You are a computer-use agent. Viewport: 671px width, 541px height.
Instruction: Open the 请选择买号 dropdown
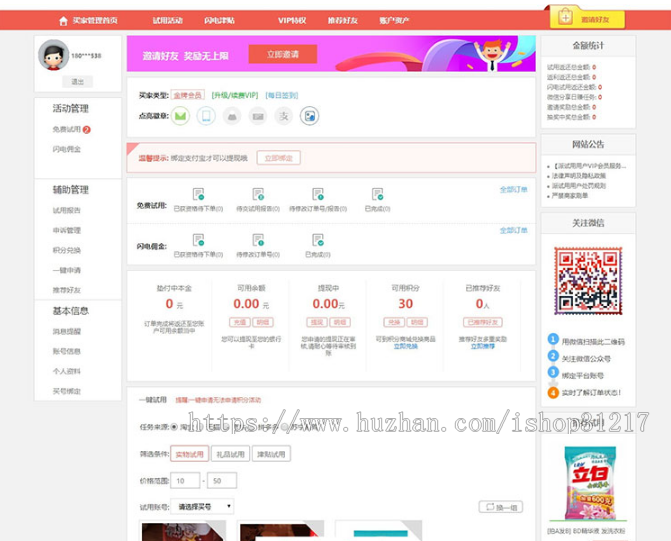pos(202,507)
